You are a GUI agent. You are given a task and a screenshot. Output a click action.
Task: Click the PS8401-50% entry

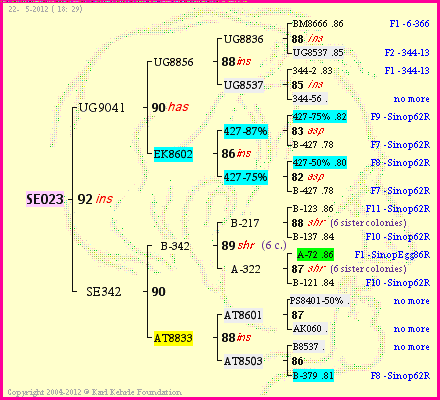tap(320, 301)
